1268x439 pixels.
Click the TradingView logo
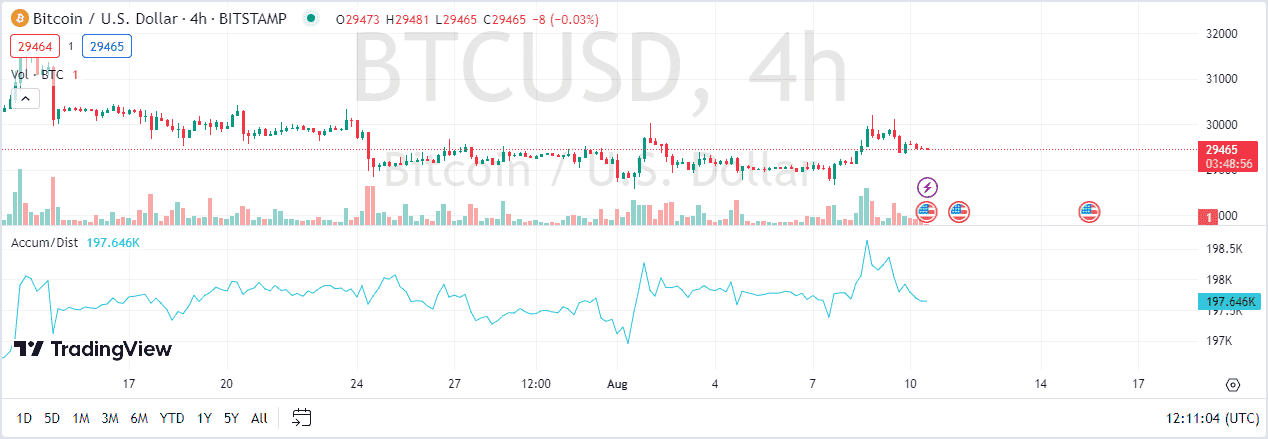tap(94, 349)
